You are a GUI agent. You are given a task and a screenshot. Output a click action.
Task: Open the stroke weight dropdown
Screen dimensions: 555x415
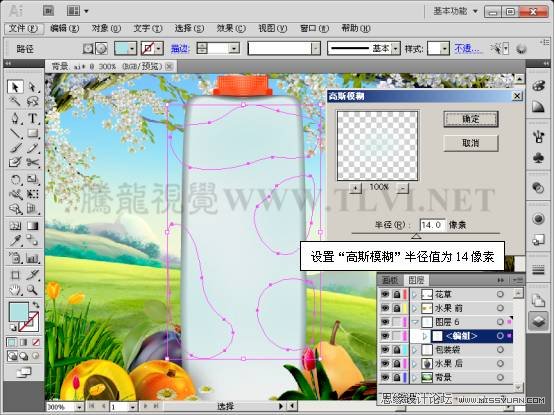tap(234, 49)
